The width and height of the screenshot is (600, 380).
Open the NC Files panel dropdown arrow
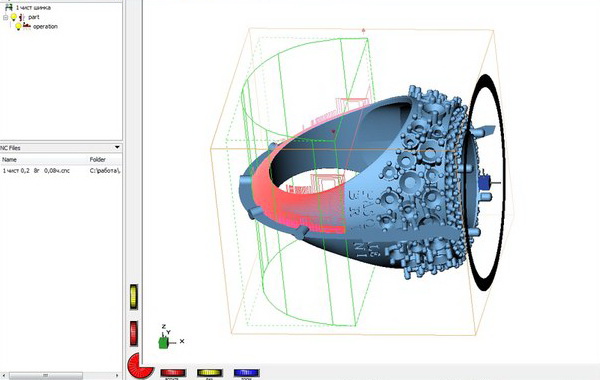pyautogui.click(x=117, y=147)
